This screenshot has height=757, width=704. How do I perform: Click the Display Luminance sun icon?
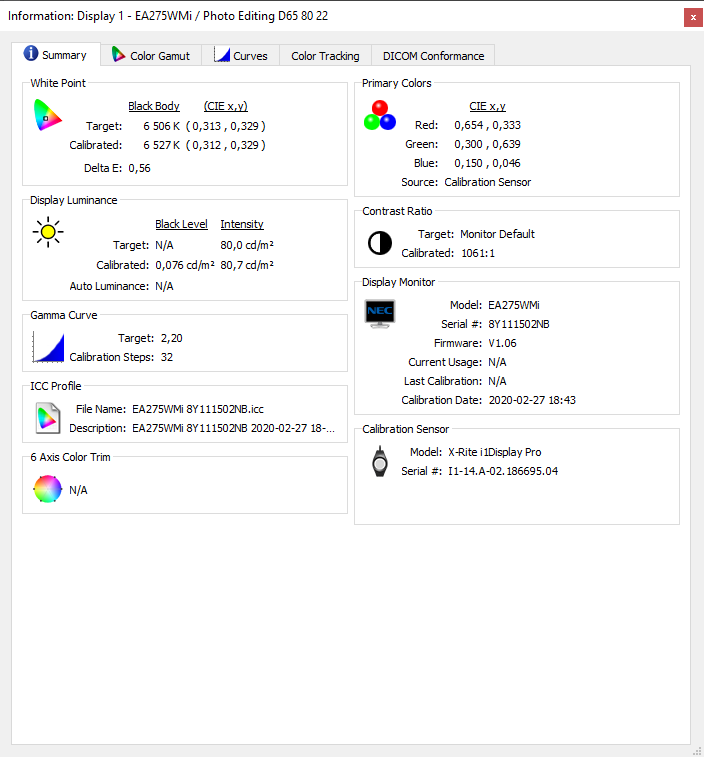pos(47,233)
